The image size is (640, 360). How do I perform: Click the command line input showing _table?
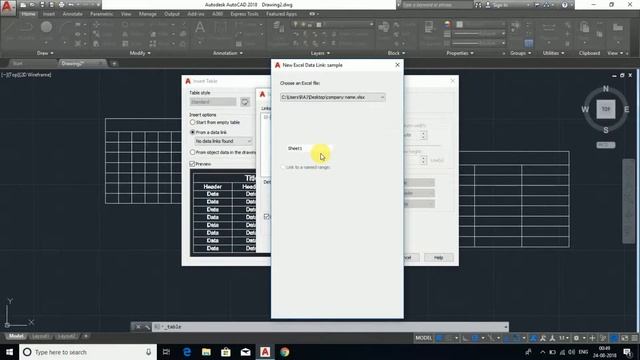(331, 327)
